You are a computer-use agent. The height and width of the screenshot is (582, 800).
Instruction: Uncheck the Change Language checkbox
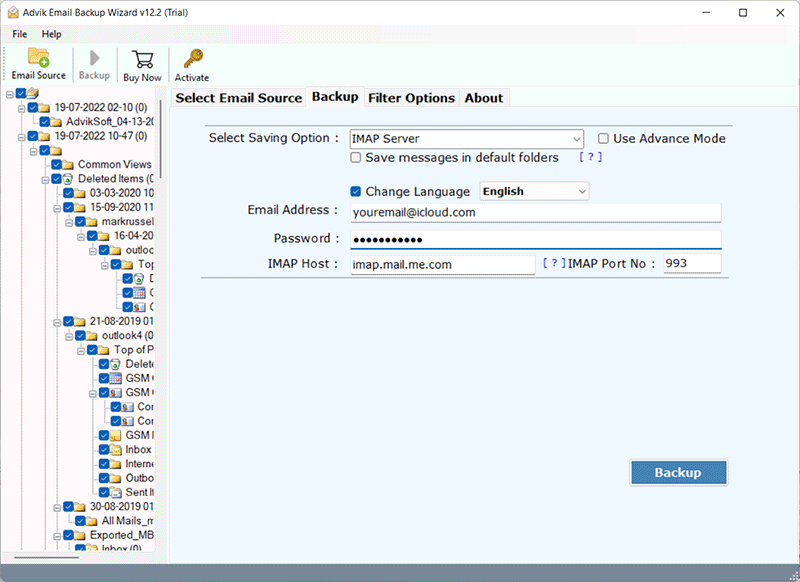tap(356, 191)
